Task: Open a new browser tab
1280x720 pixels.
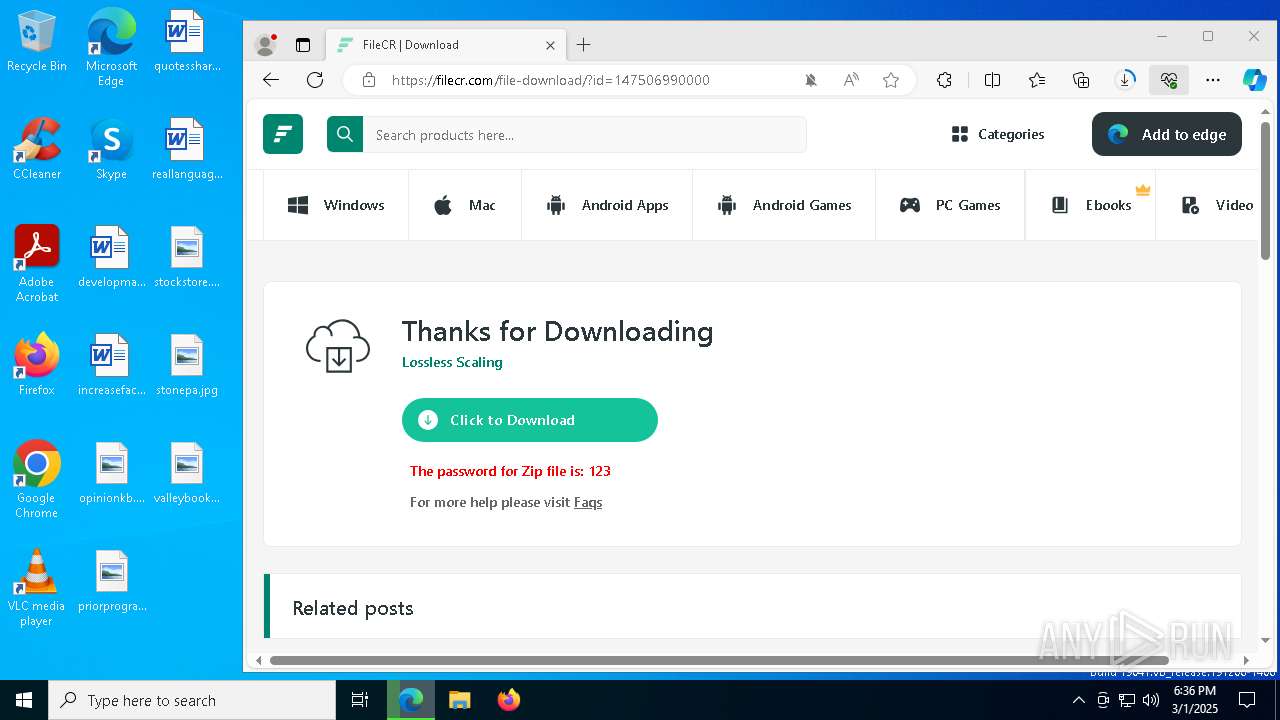Action: point(584,45)
